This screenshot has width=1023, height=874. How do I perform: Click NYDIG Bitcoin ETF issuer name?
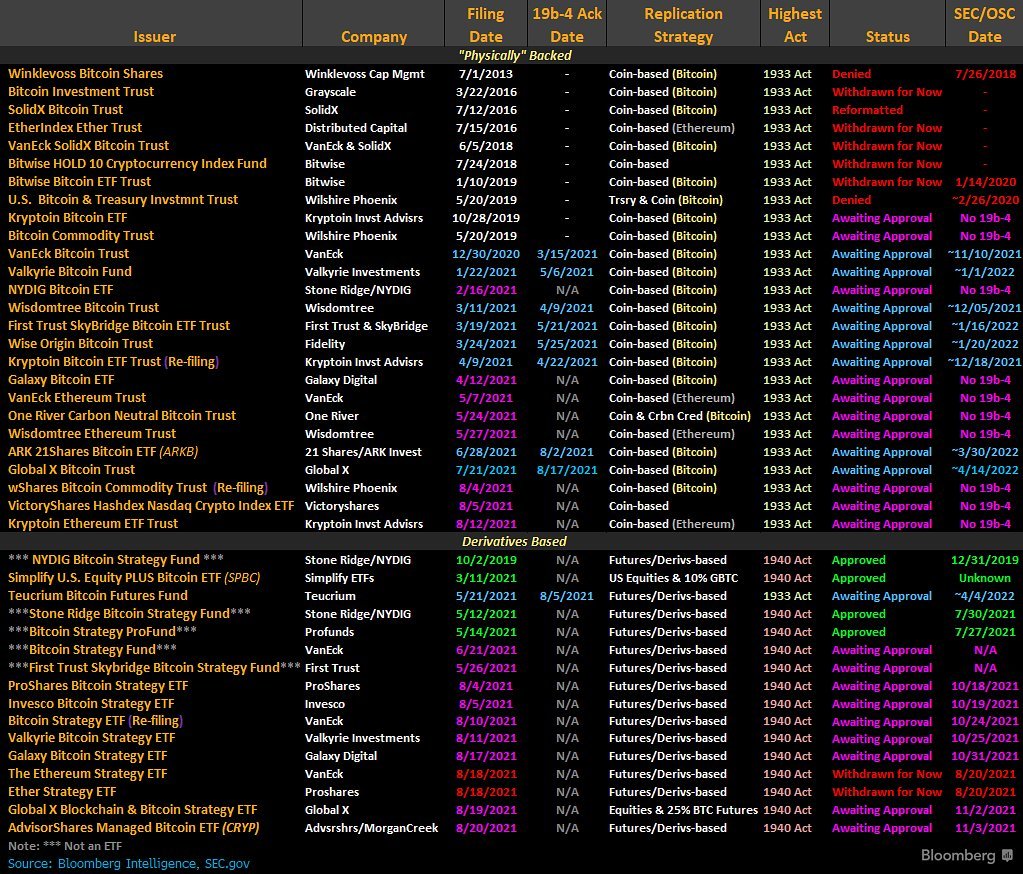61,290
